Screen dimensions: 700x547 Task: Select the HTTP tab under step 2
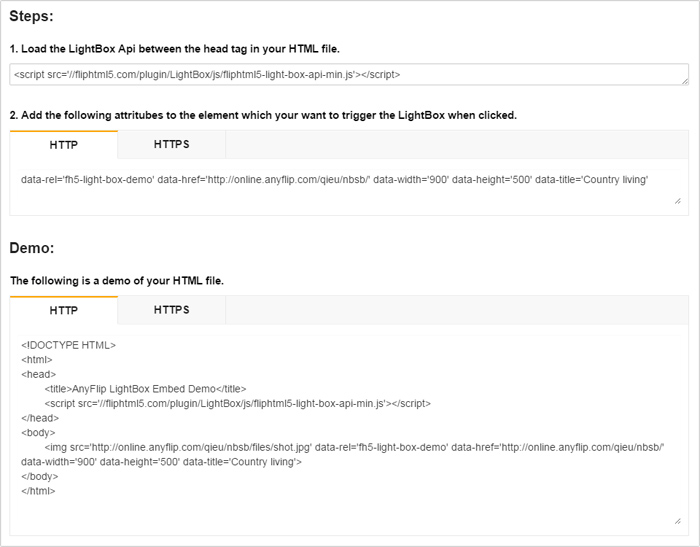click(x=64, y=145)
